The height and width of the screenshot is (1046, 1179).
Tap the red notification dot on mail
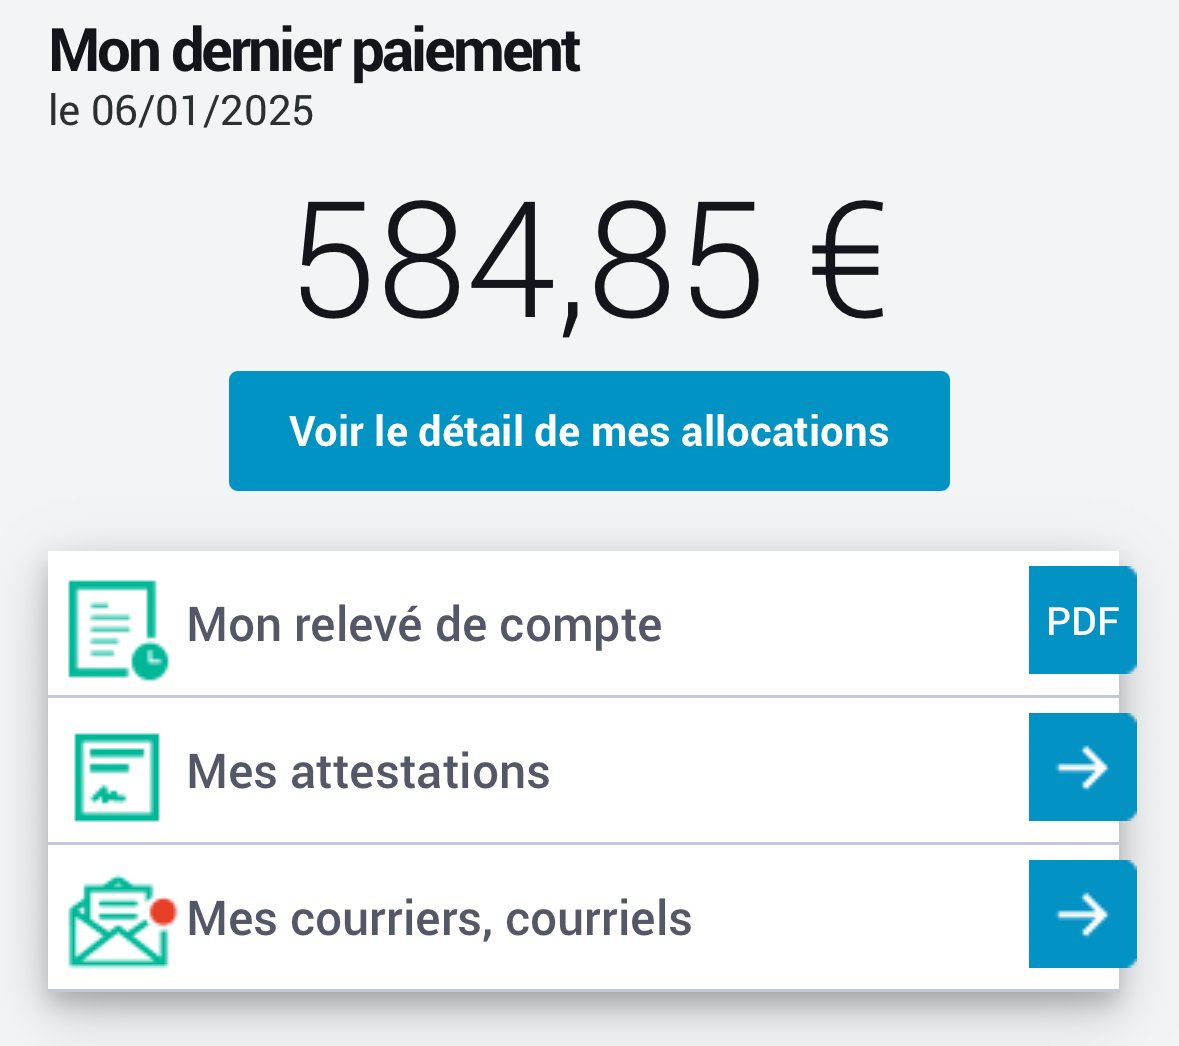click(162, 911)
